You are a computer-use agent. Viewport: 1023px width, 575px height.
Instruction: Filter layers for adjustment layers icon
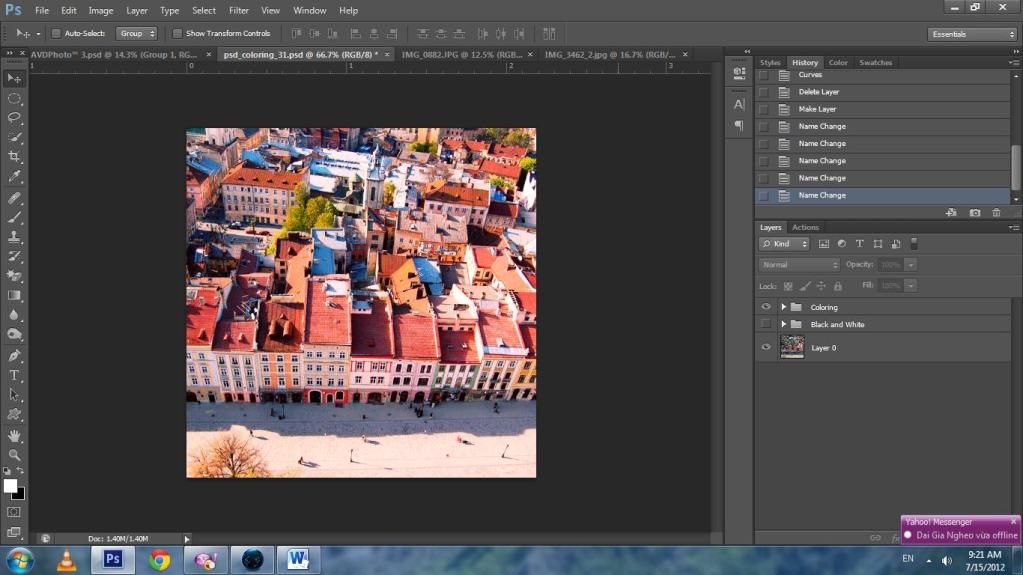842,244
